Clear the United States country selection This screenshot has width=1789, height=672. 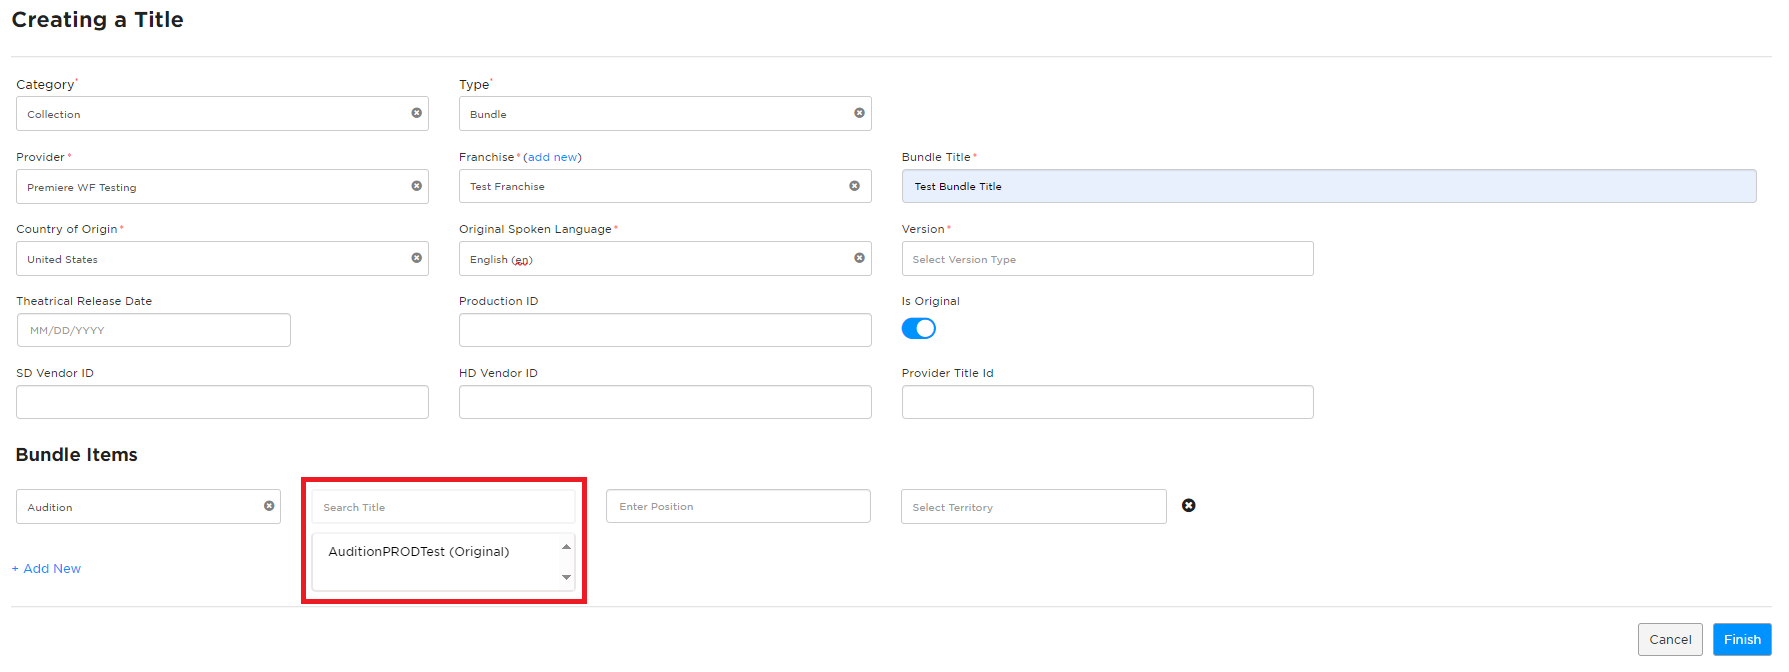(417, 258)
